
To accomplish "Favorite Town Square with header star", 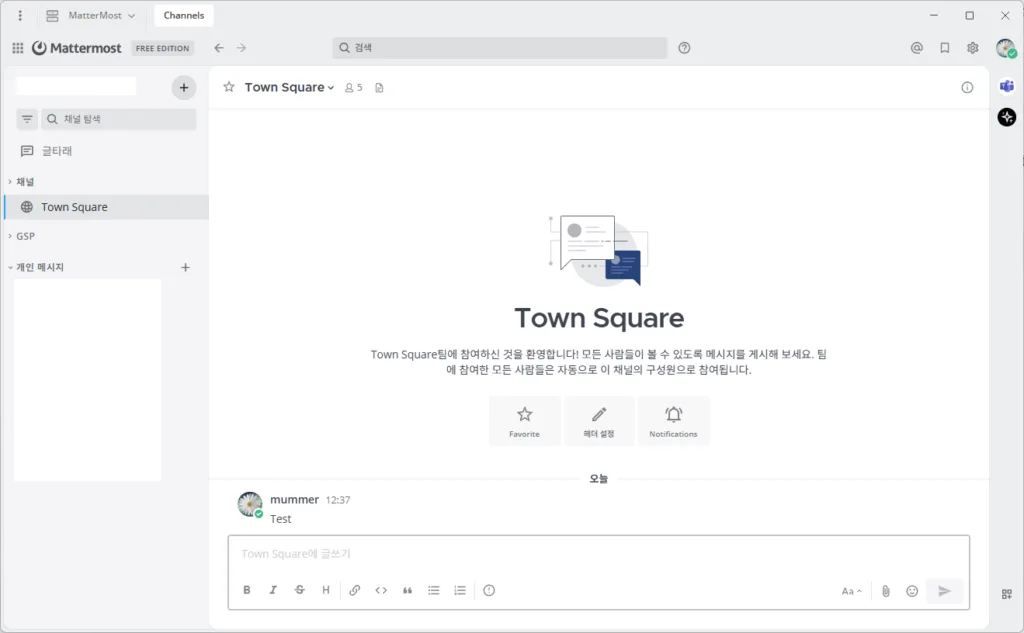I will (229, 87).
